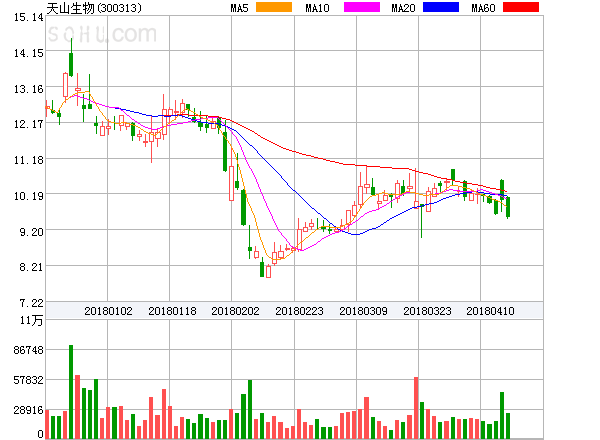Click the 13.16 price axis label
The width and height of the screenshot is (600, 440).
click(x=29, y=89)
